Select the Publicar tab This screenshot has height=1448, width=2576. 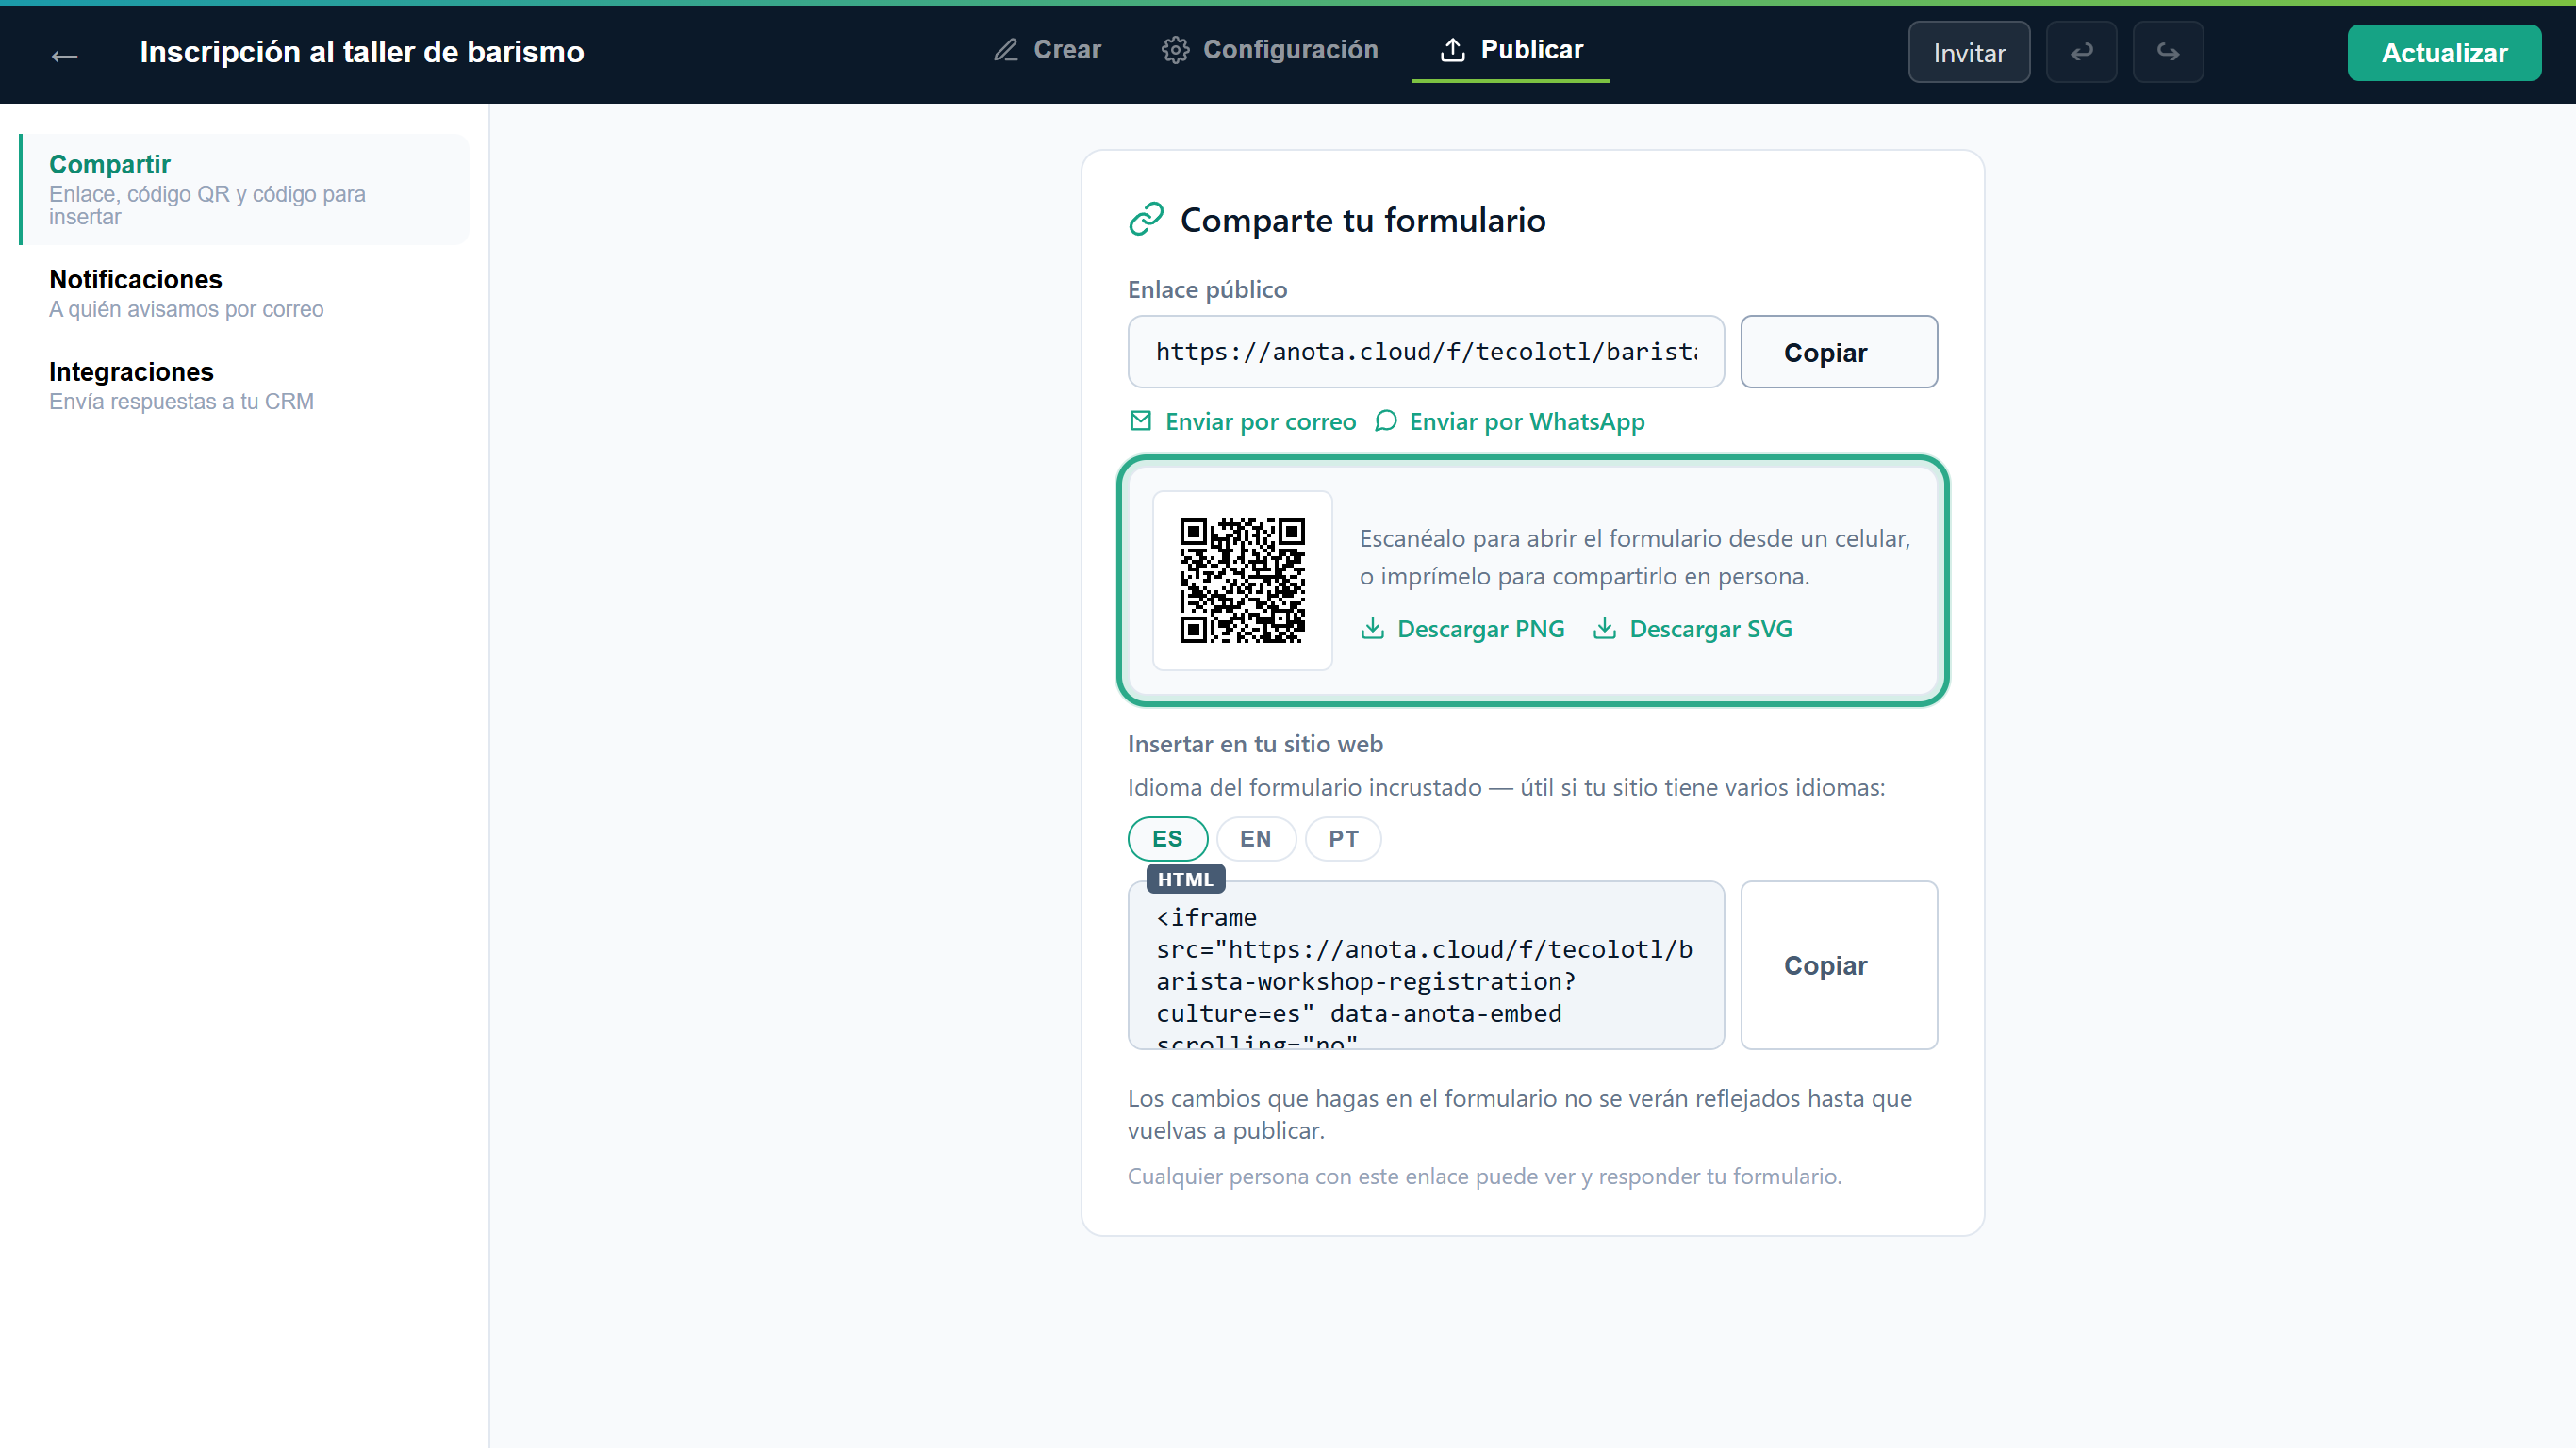(x=1511, y=50)
